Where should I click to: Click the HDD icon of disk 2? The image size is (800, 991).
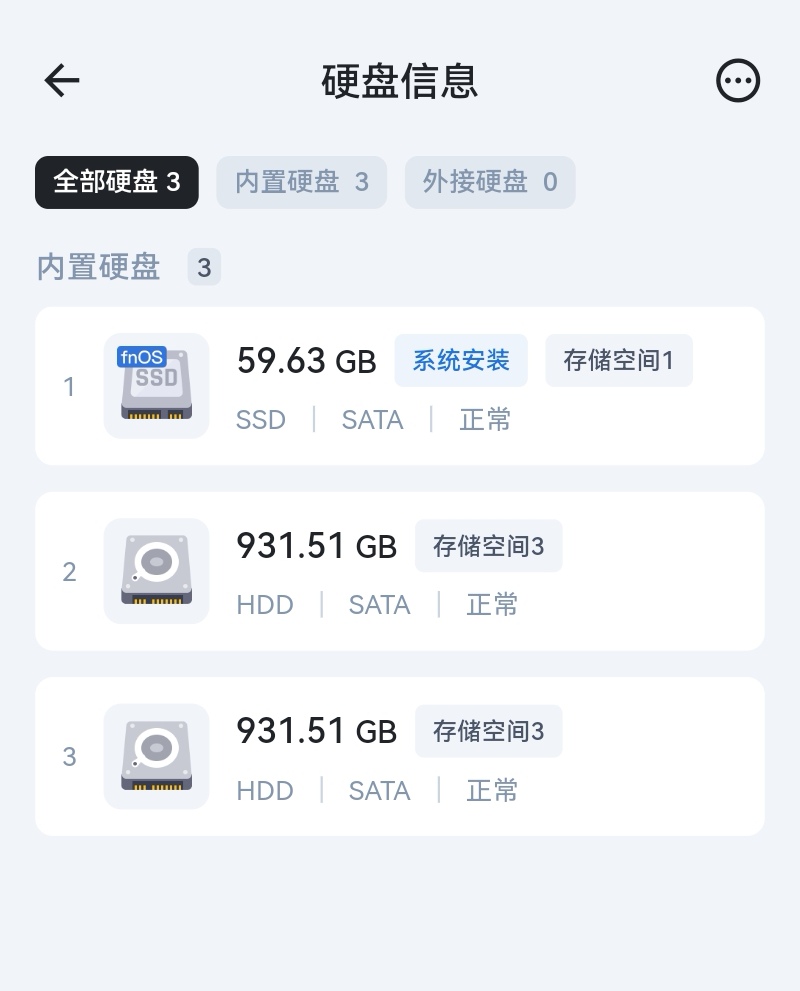(x=157, y=571)
